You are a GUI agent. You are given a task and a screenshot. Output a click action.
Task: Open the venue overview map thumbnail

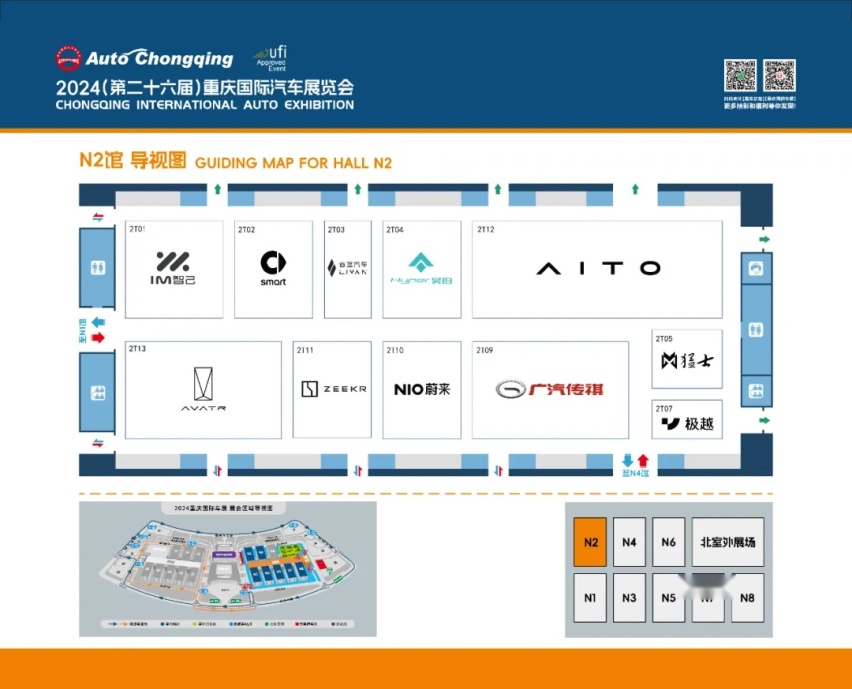(x=228, y=569)
